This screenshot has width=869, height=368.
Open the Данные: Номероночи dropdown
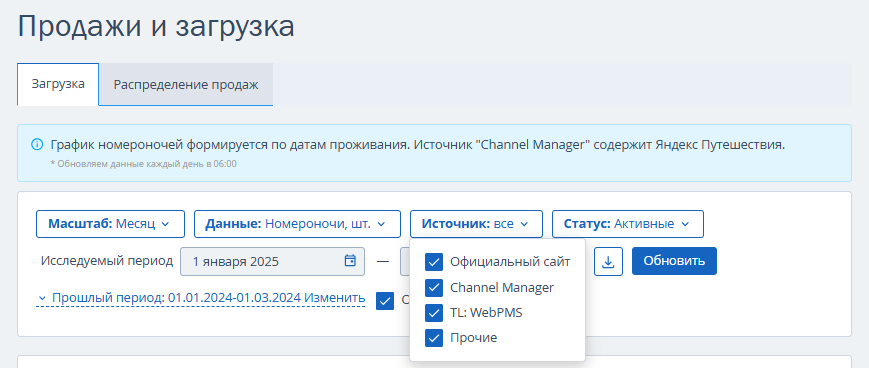297,224
